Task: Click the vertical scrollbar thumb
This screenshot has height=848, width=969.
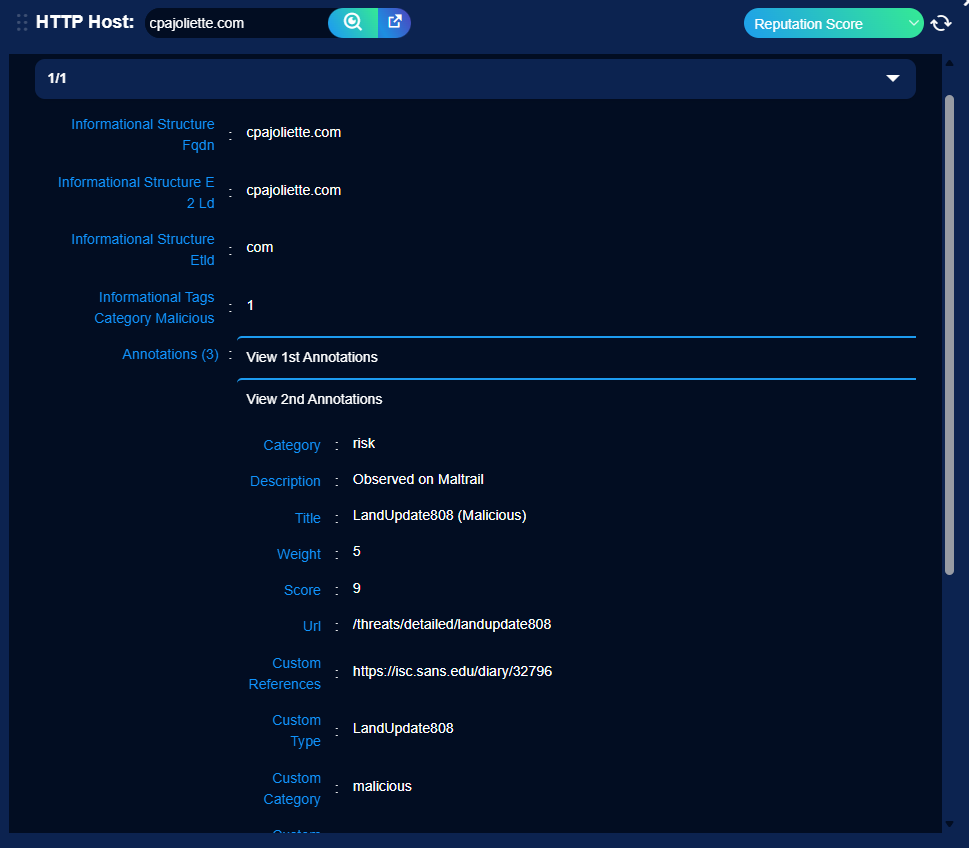Action: tap(949, 335)
